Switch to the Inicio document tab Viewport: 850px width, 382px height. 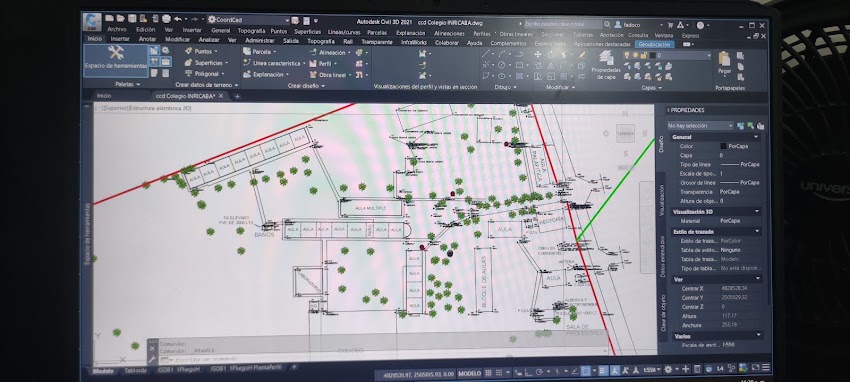(104, 95)
